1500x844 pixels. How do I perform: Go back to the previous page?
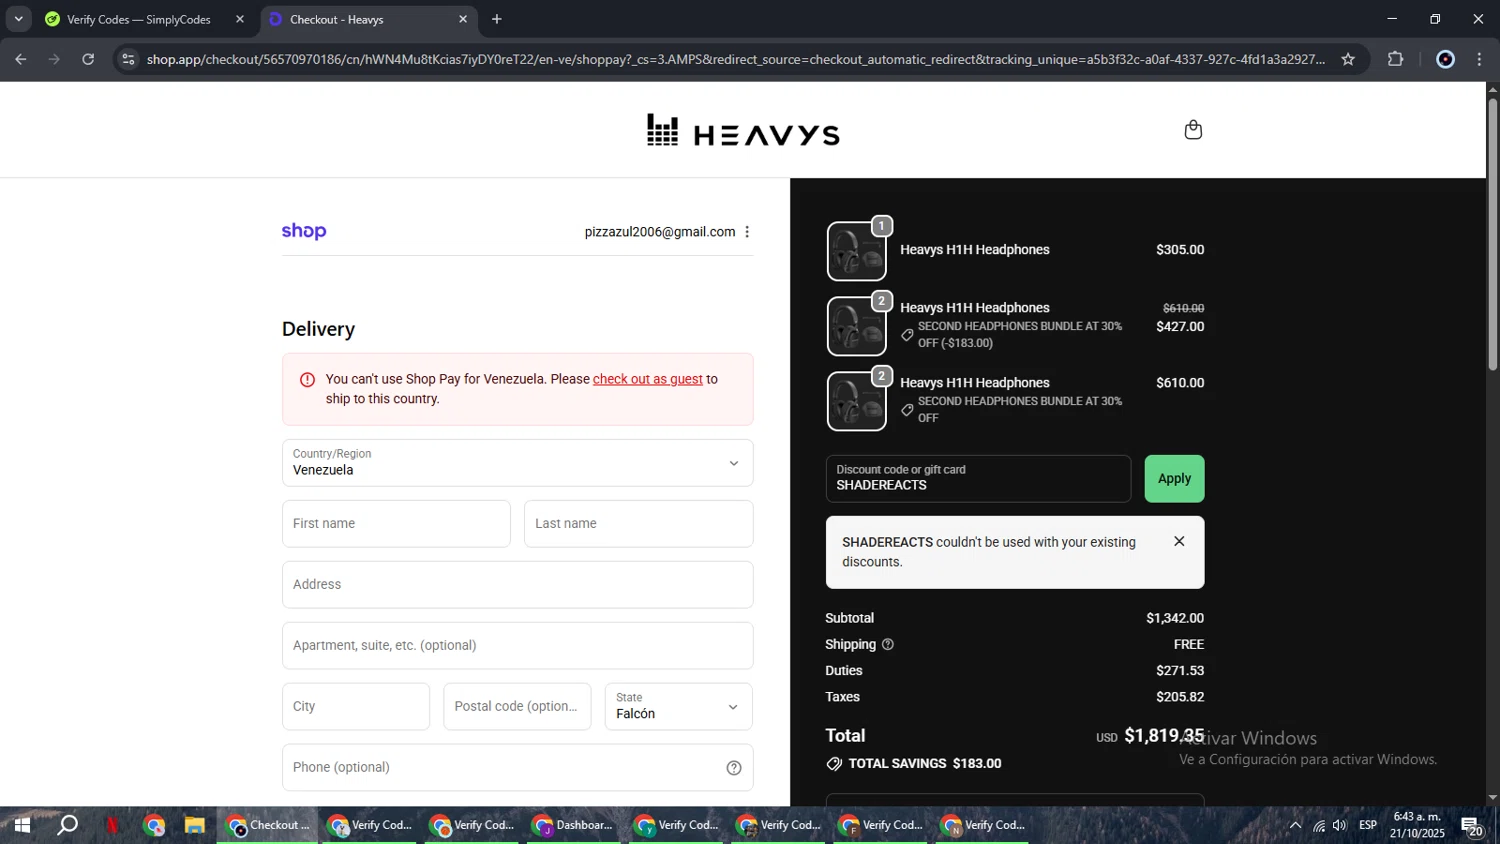[21, 59]
